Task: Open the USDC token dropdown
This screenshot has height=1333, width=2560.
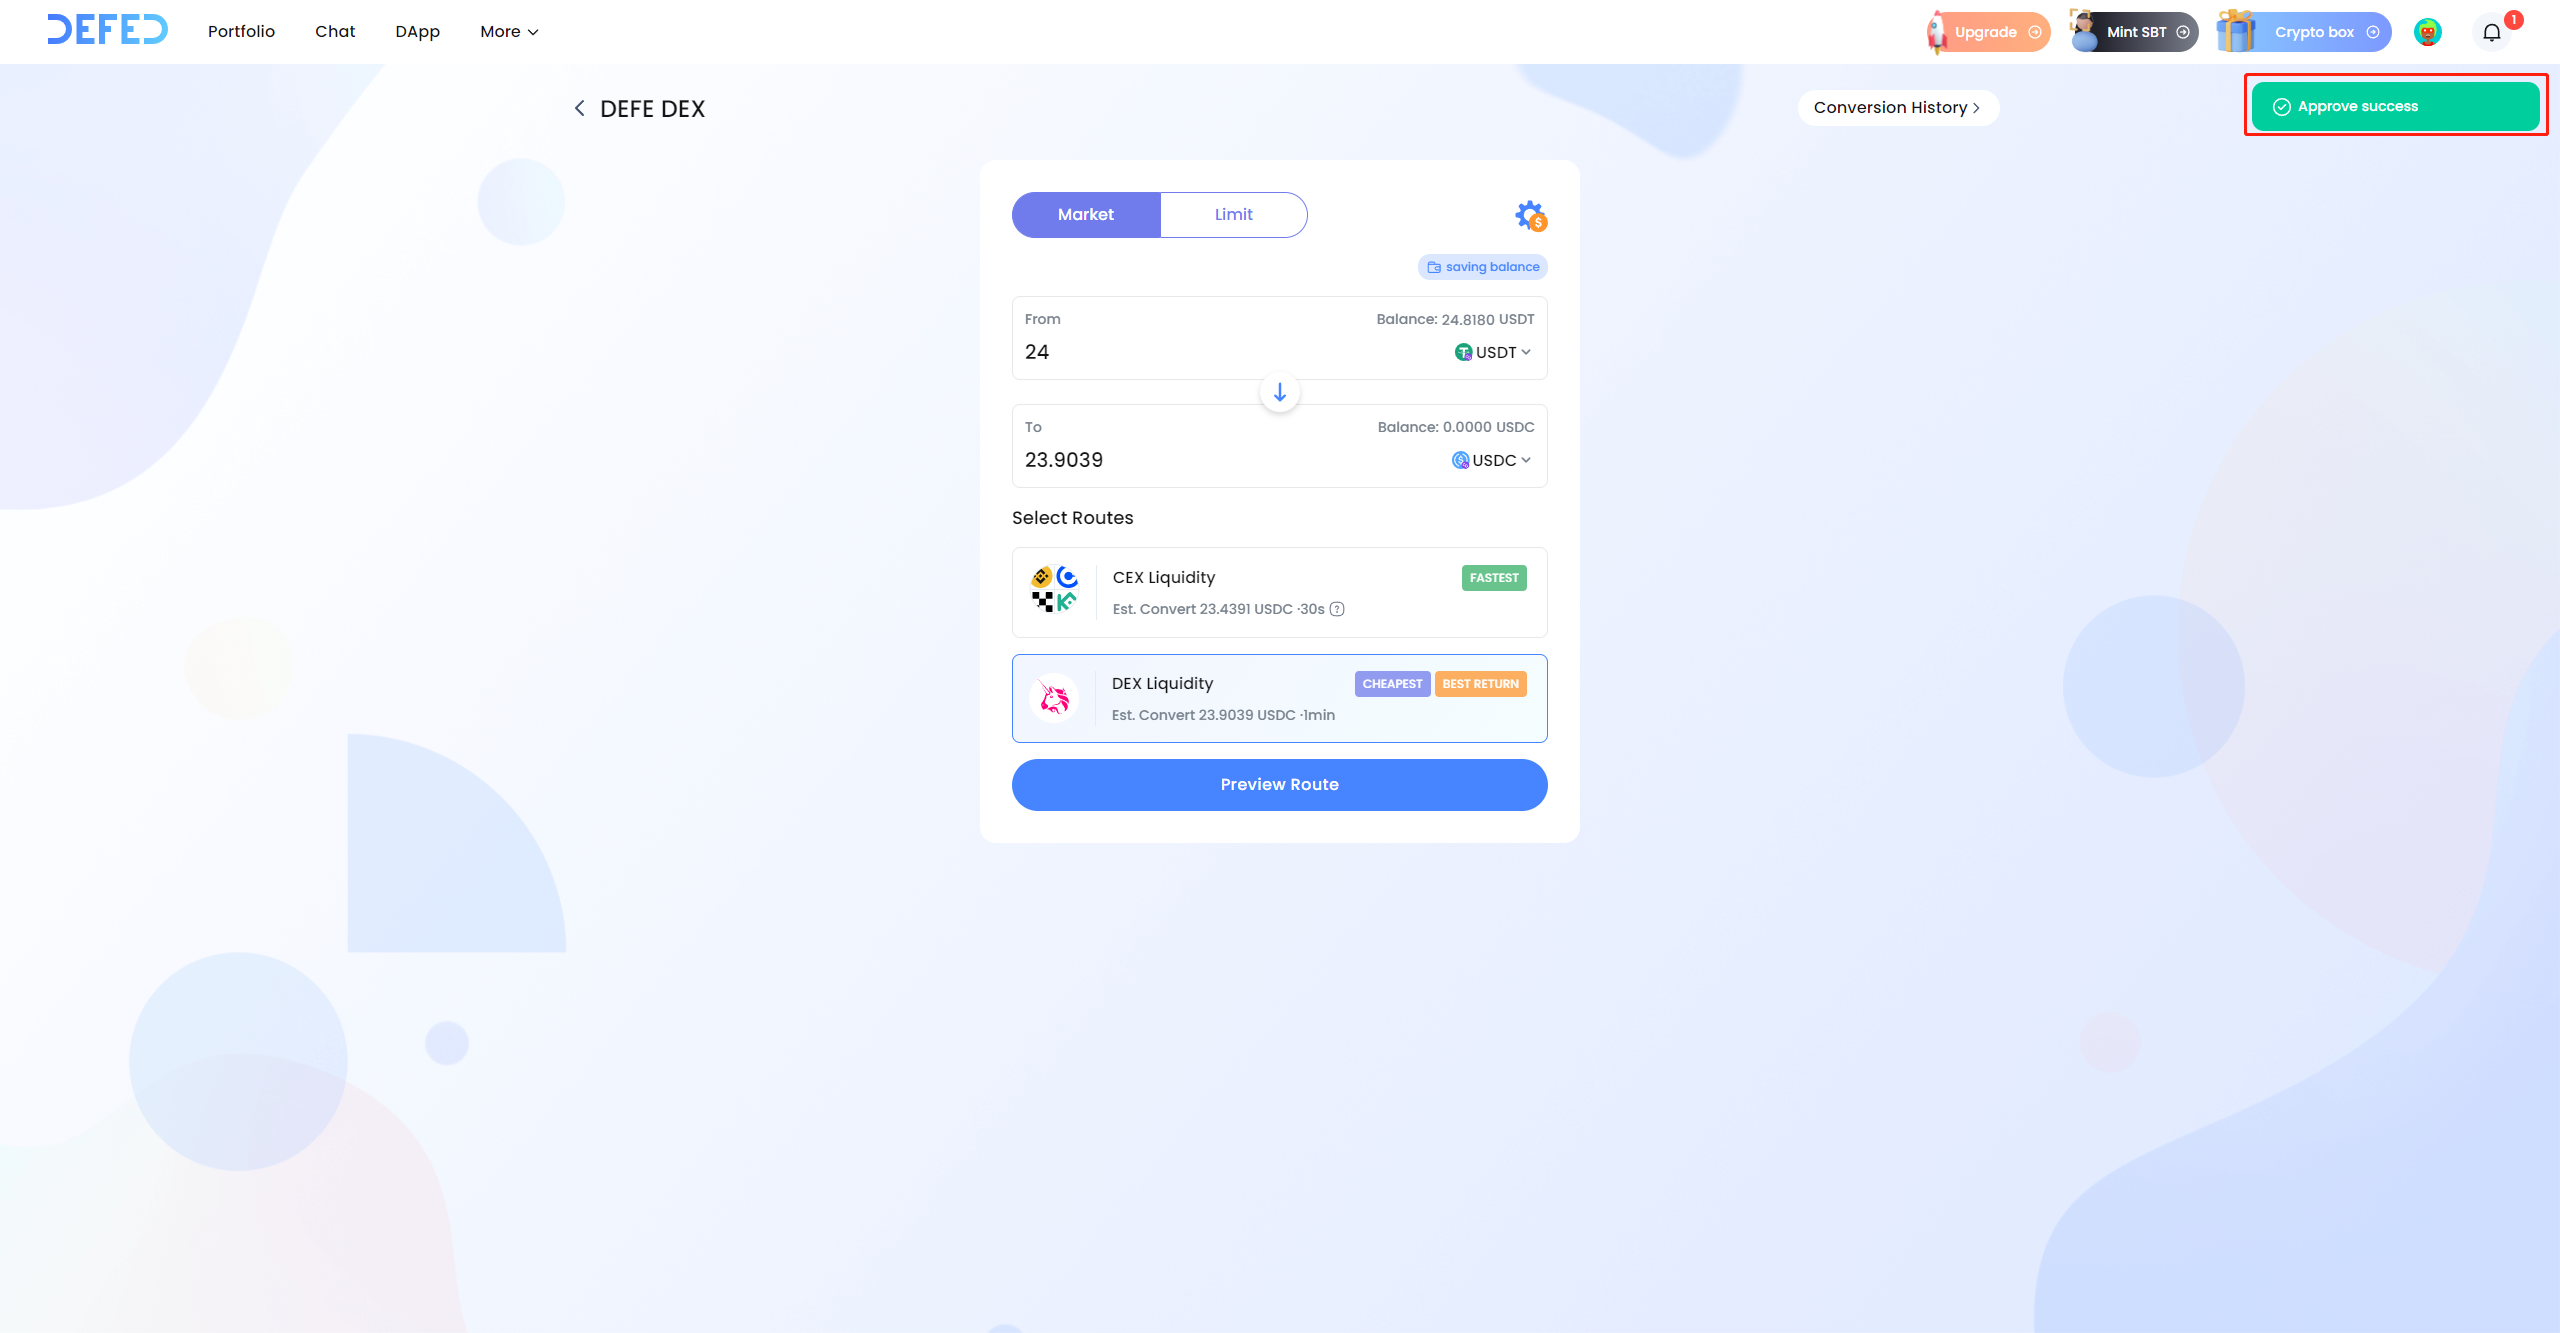Action: click(x=1491, y=460)
